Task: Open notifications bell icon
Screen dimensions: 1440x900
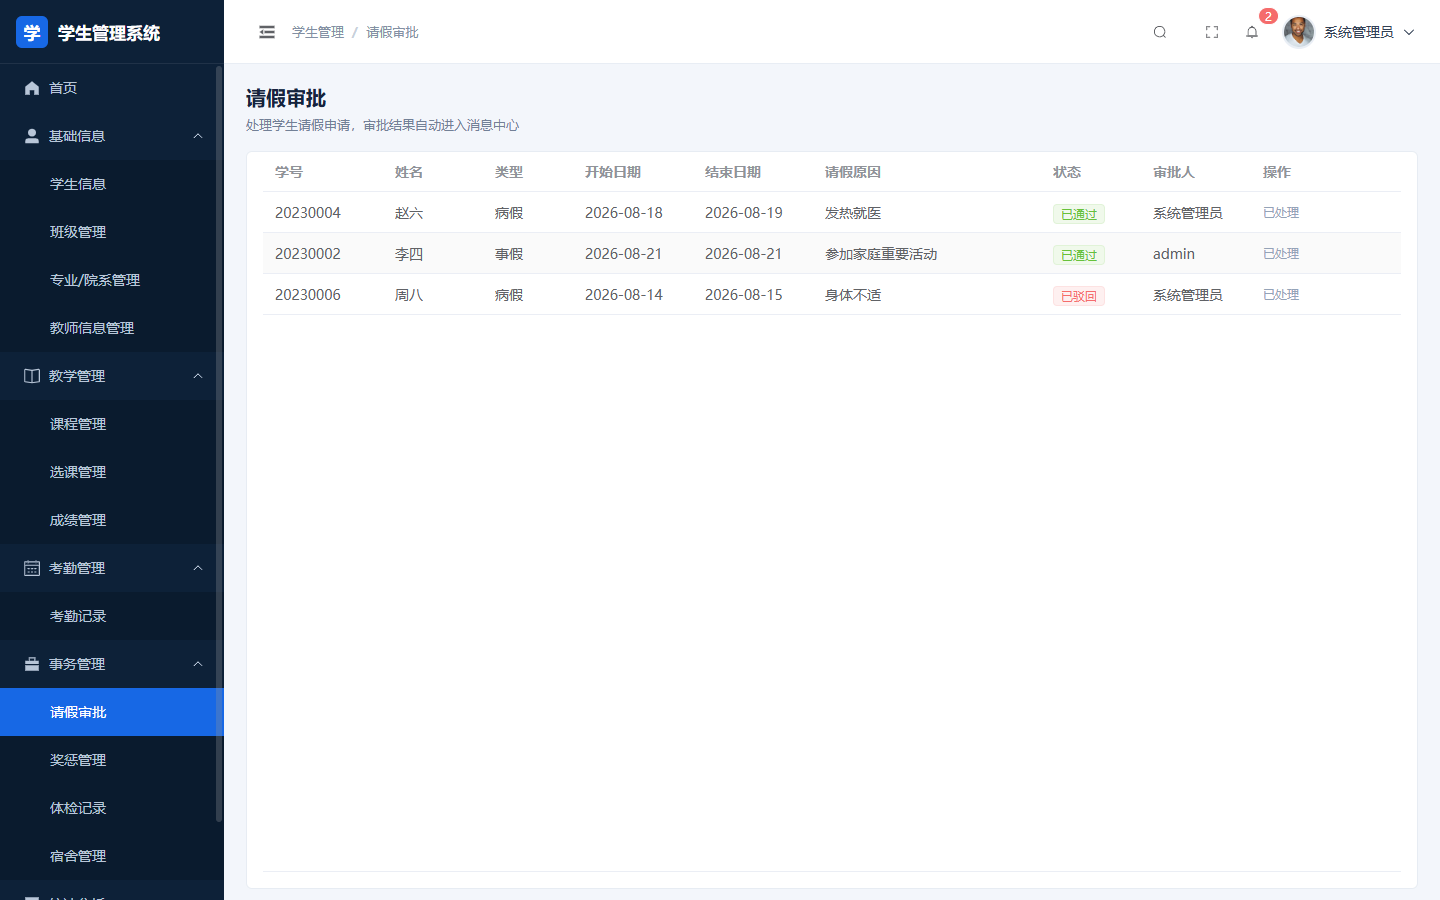Action: click(1252, 32)
